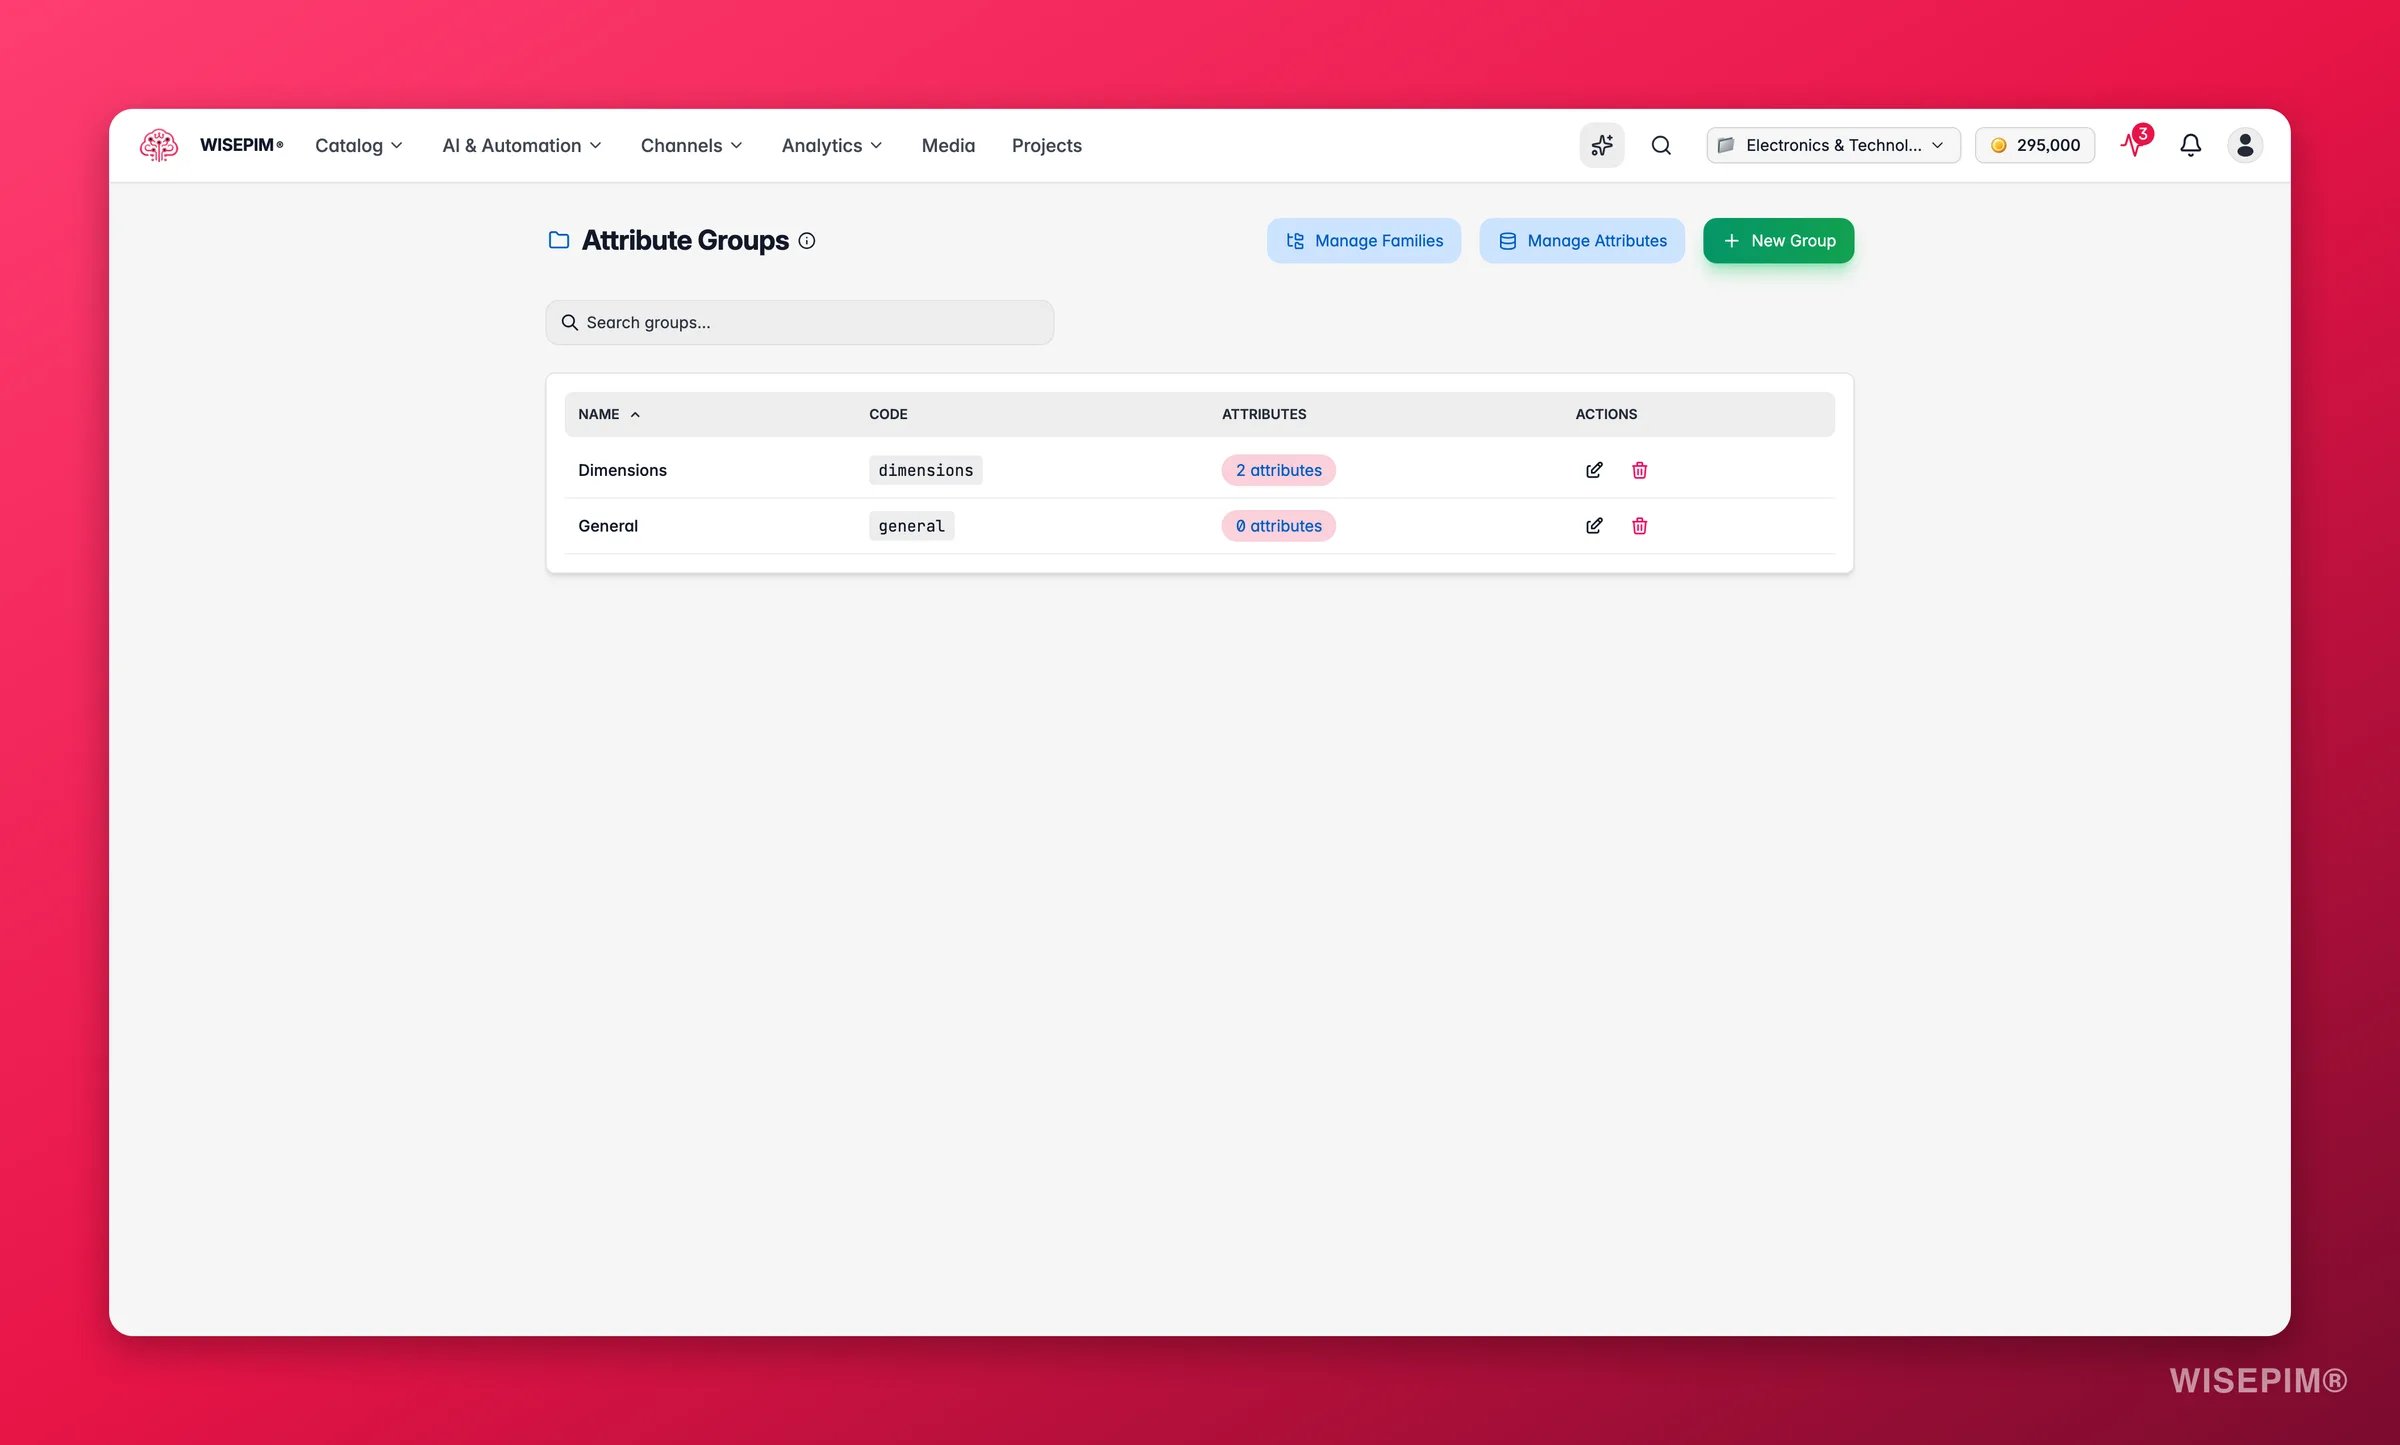This screenshot has width=2400, height=1445.
Task: Open the notifications bell
Action: point(2190,145)
